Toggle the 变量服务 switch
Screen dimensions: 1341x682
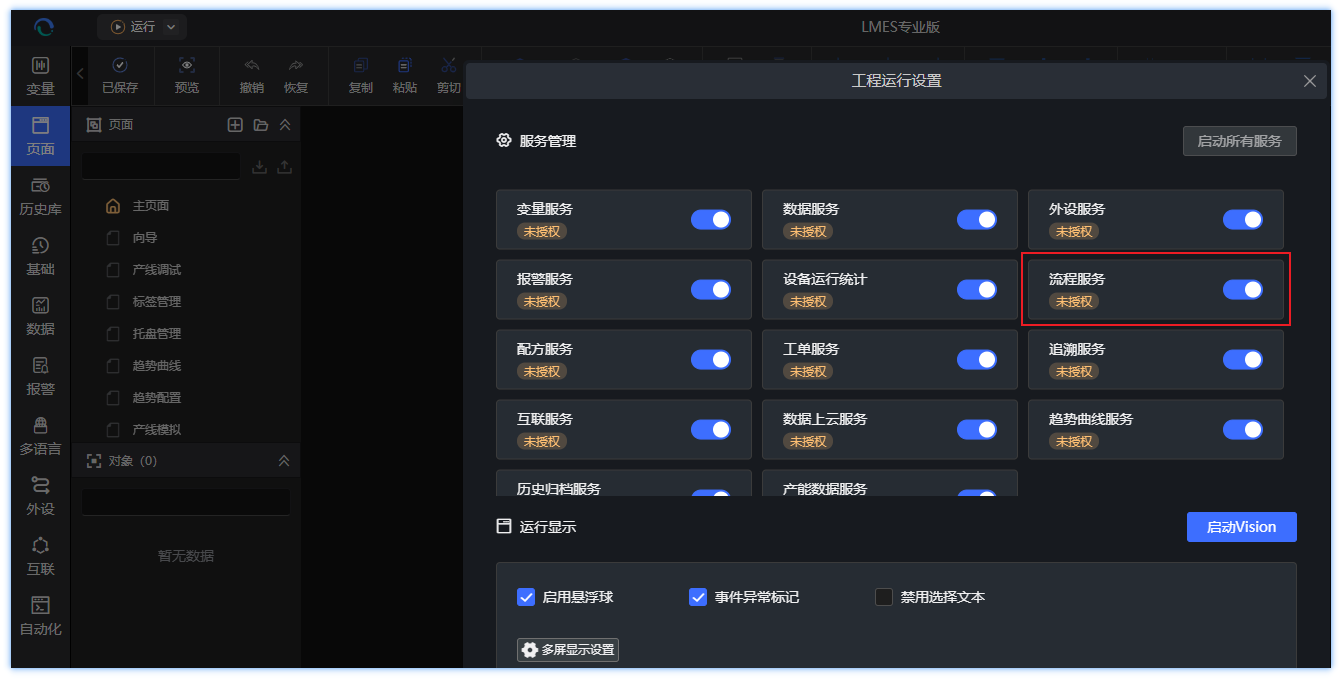(710, 220)
